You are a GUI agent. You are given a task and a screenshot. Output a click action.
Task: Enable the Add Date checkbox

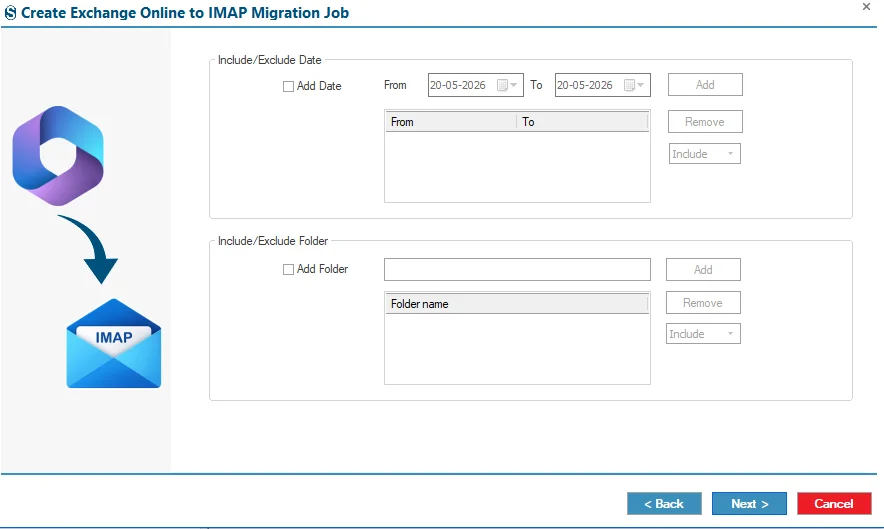tap(288, 86)
